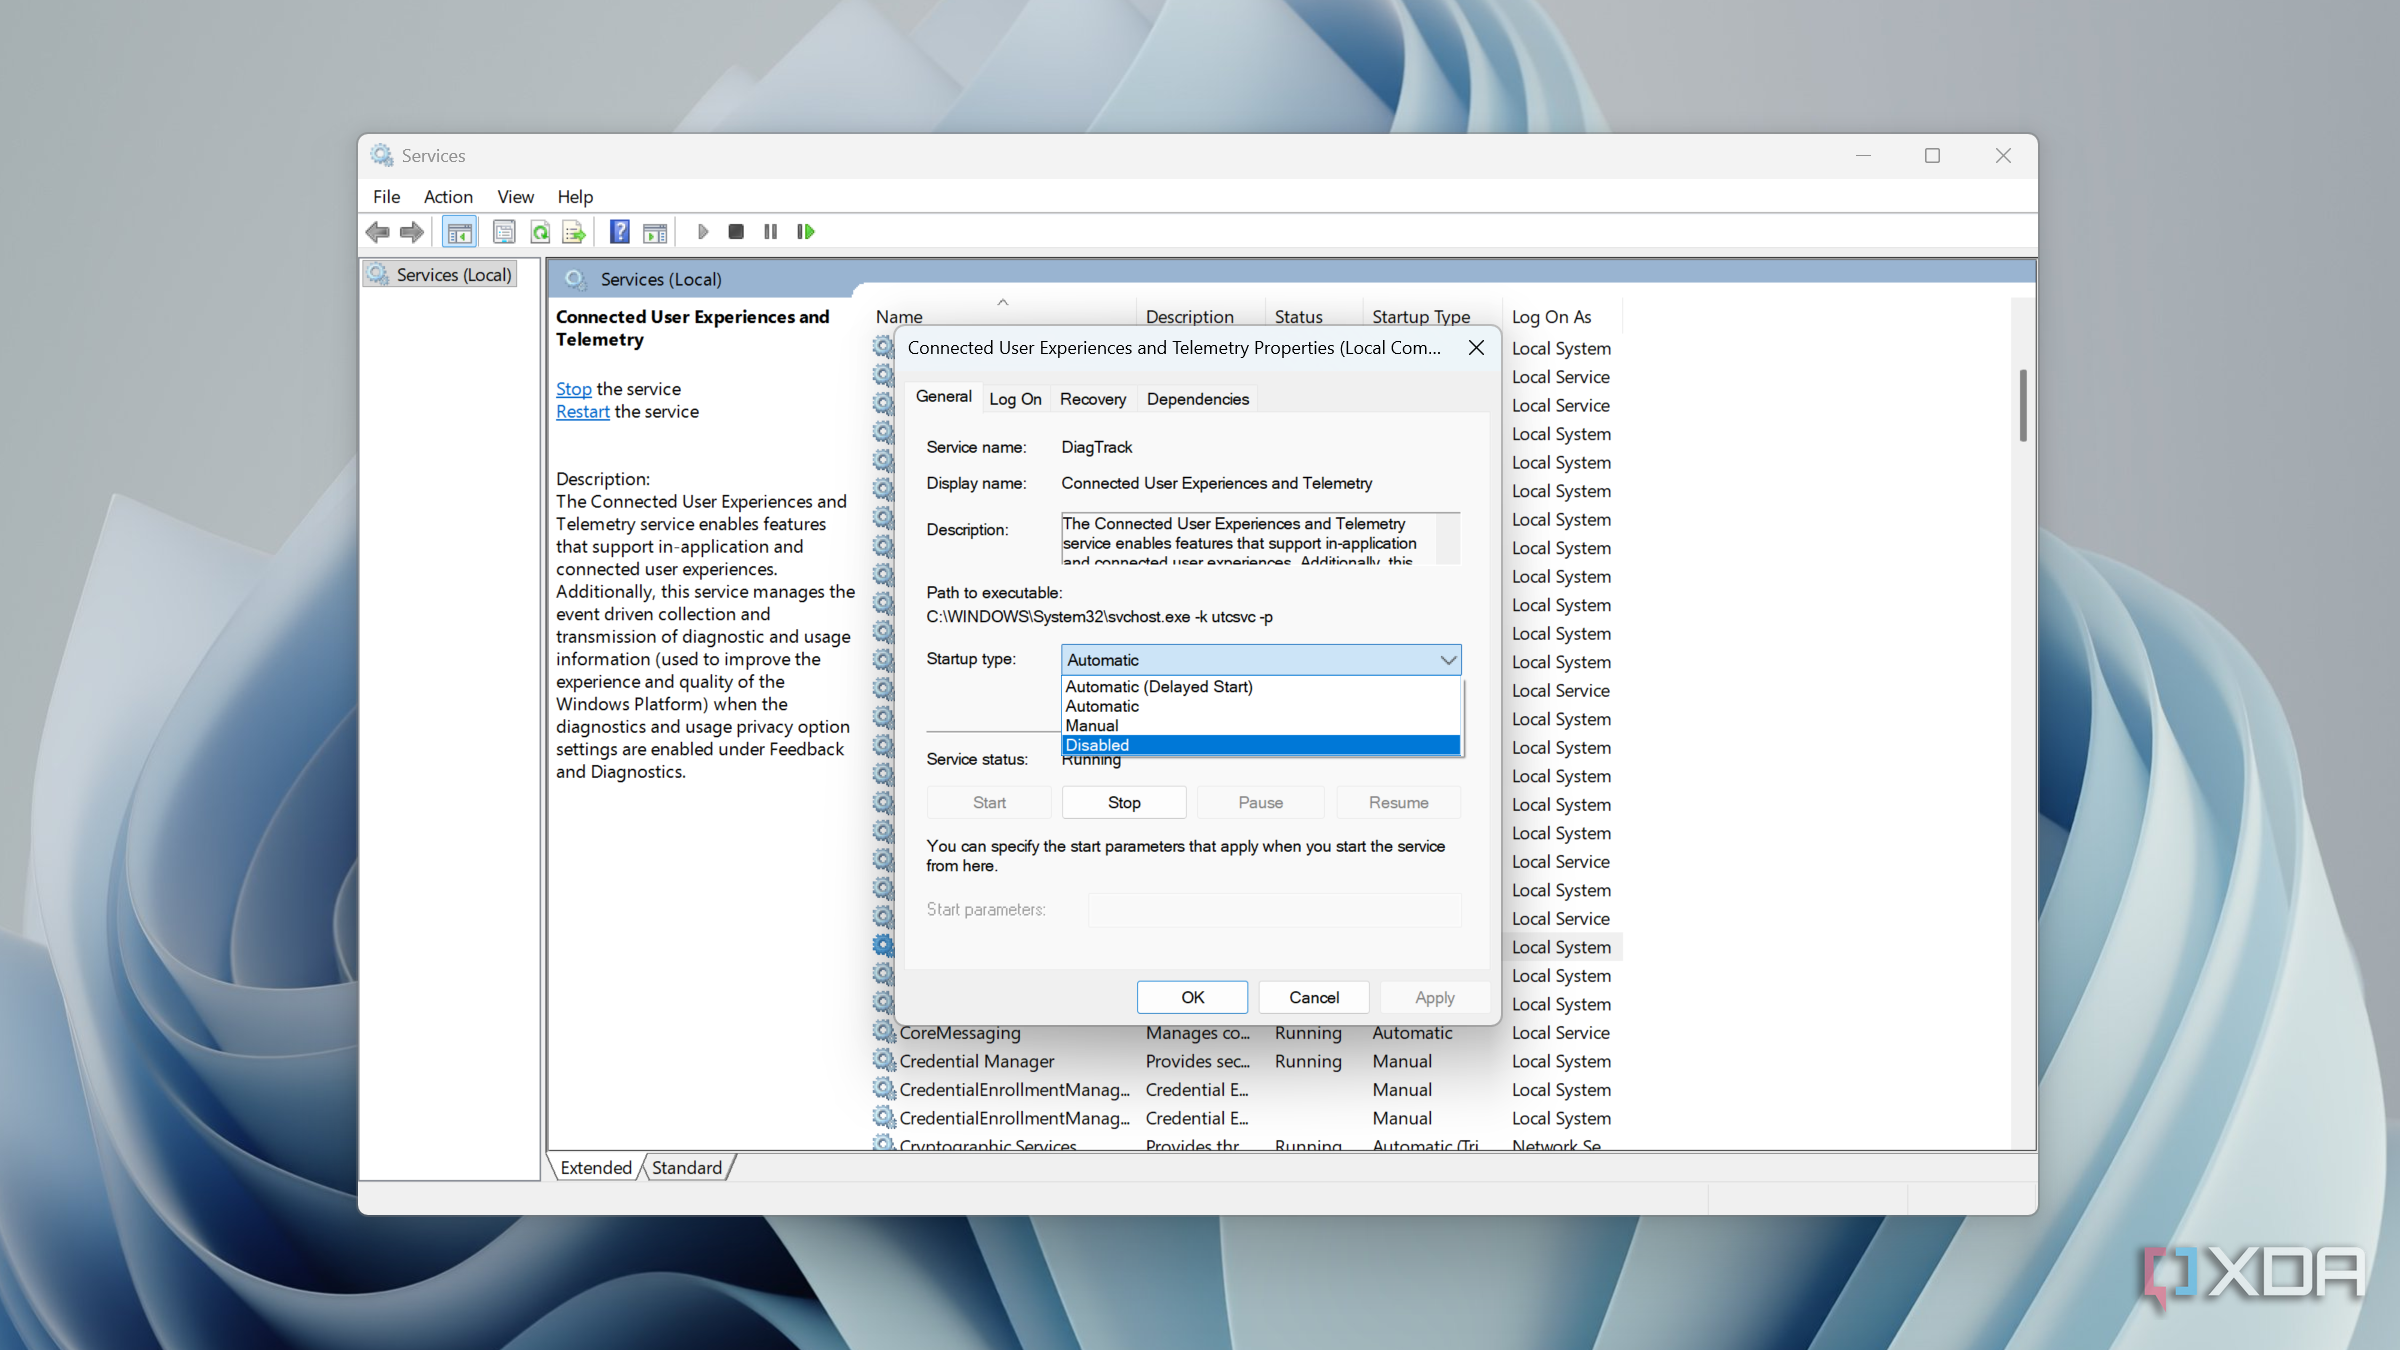Open the Help menu

click(x=575, y=197)
